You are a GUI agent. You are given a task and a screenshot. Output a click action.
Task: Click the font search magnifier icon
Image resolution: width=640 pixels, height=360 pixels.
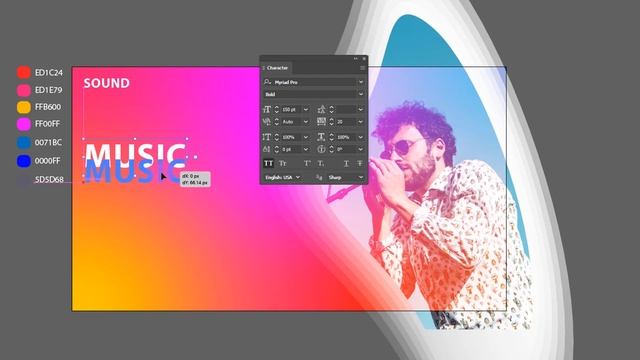click(267, 82)
